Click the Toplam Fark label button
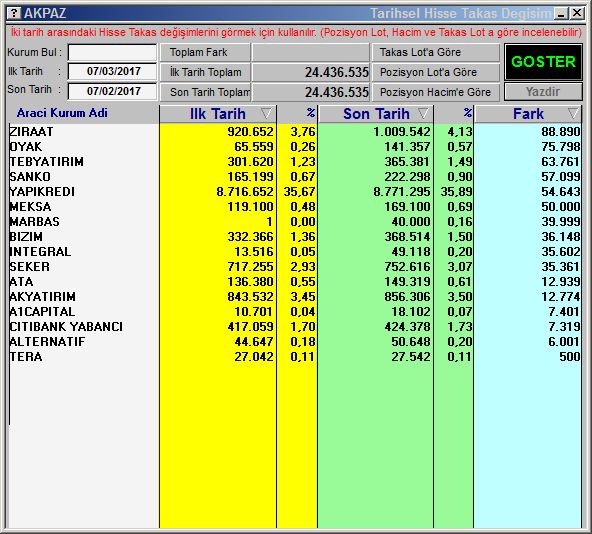 (205, 52)
